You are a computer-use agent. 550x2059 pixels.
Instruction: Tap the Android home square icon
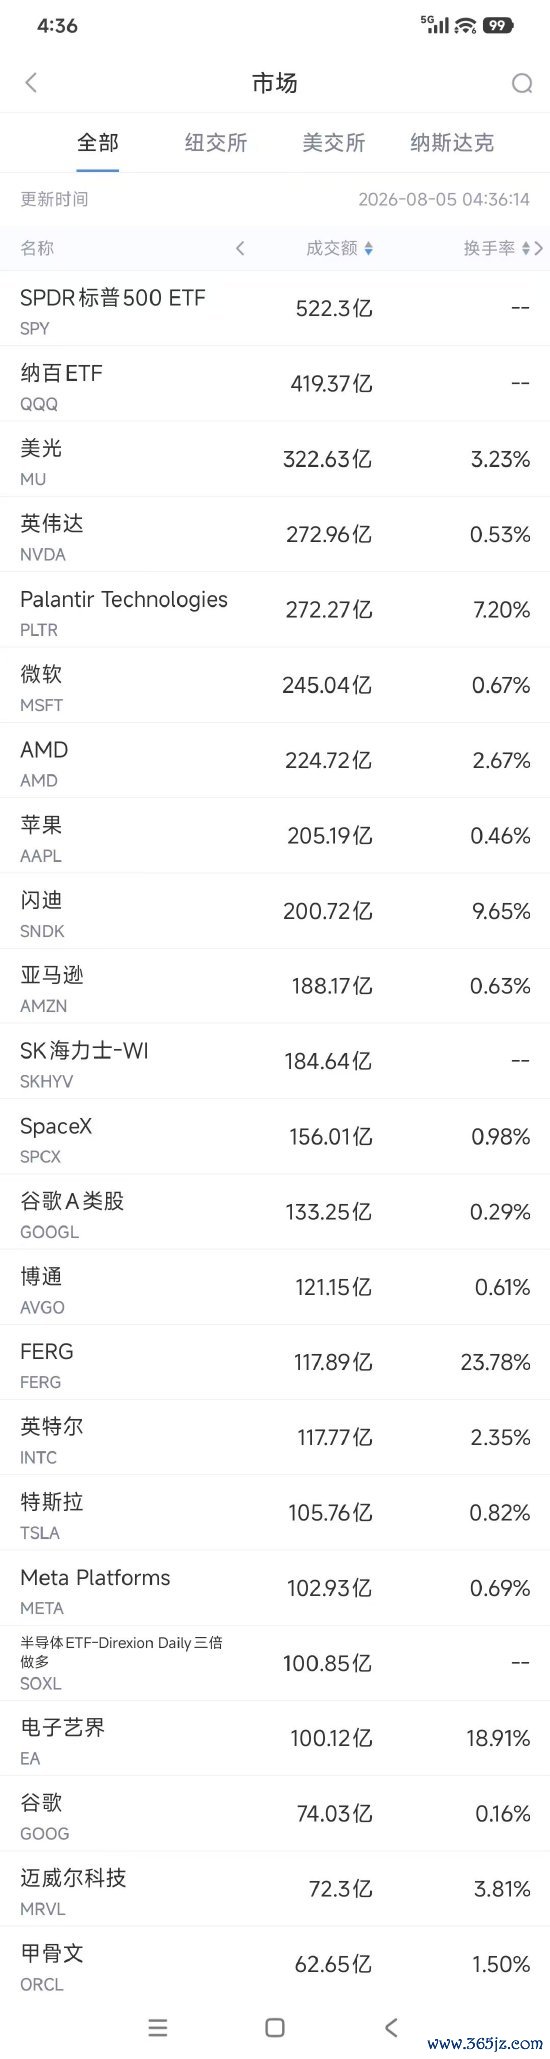275,2027
